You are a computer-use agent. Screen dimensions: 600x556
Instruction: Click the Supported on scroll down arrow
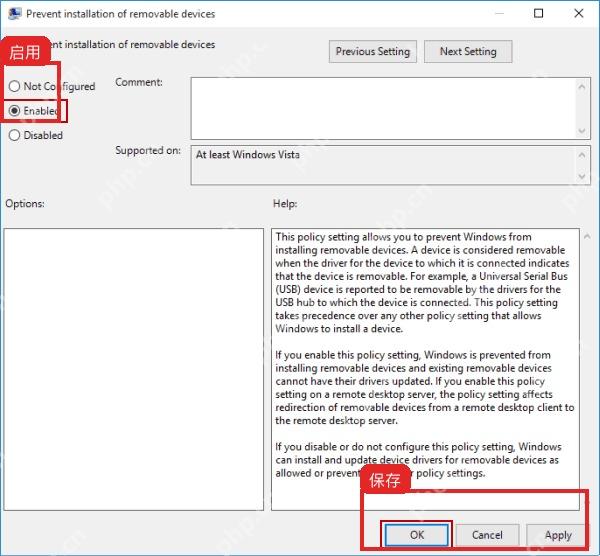coord(582,176)
